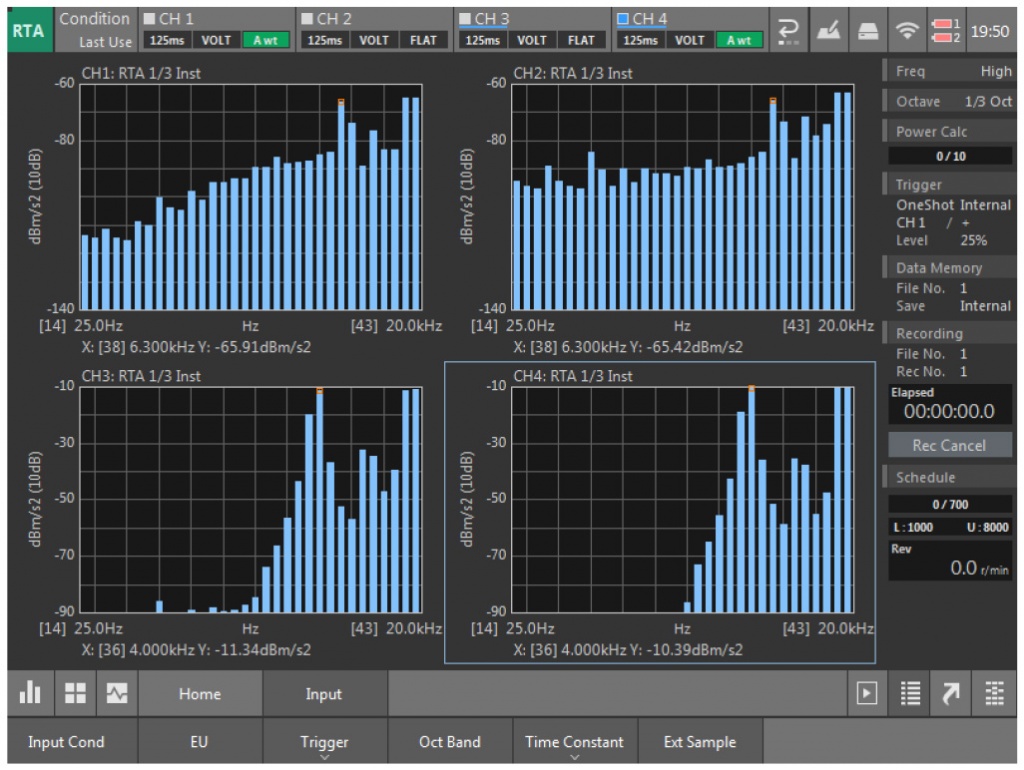This screenshot has width=1024, height=770.
Task: Expand the Time Constant dropdown
Action: pyautogui.click(x=574, y=743)
